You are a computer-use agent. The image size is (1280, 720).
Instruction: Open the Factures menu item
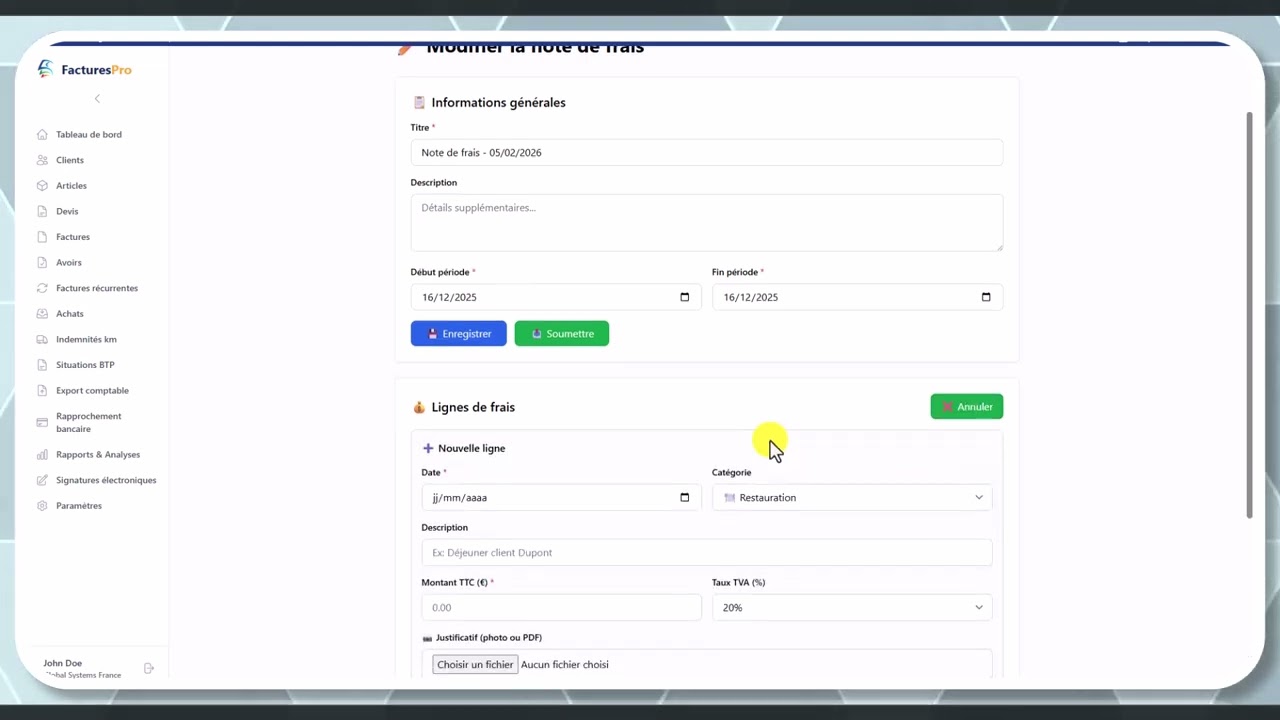[x=73, y=237]
